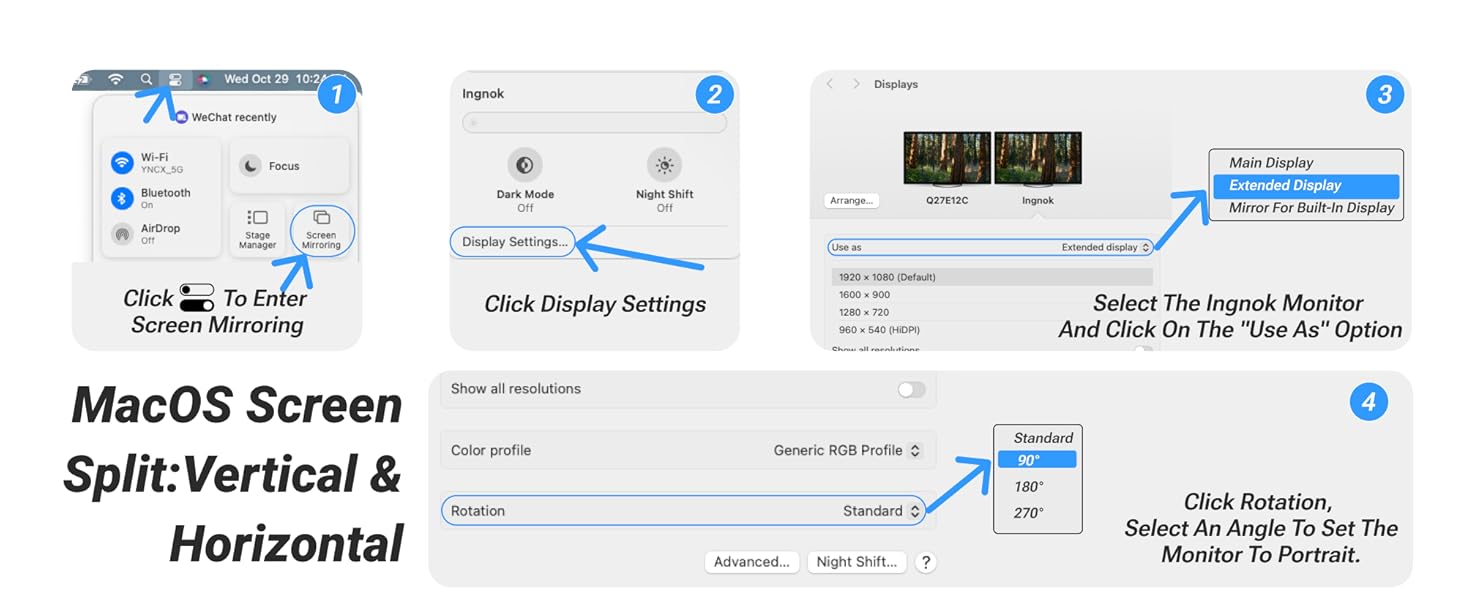Click the Spotlight search magnifier in menu bar

pos(146,79)
